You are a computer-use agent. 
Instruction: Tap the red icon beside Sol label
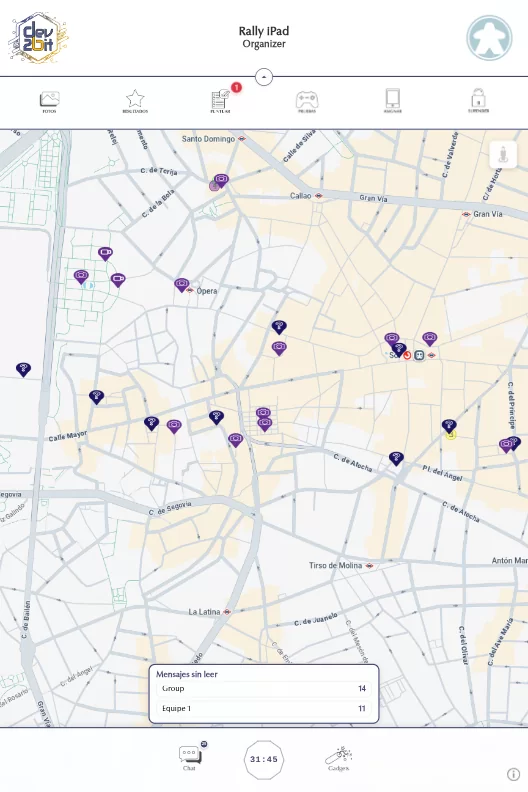tap(407, 356)
